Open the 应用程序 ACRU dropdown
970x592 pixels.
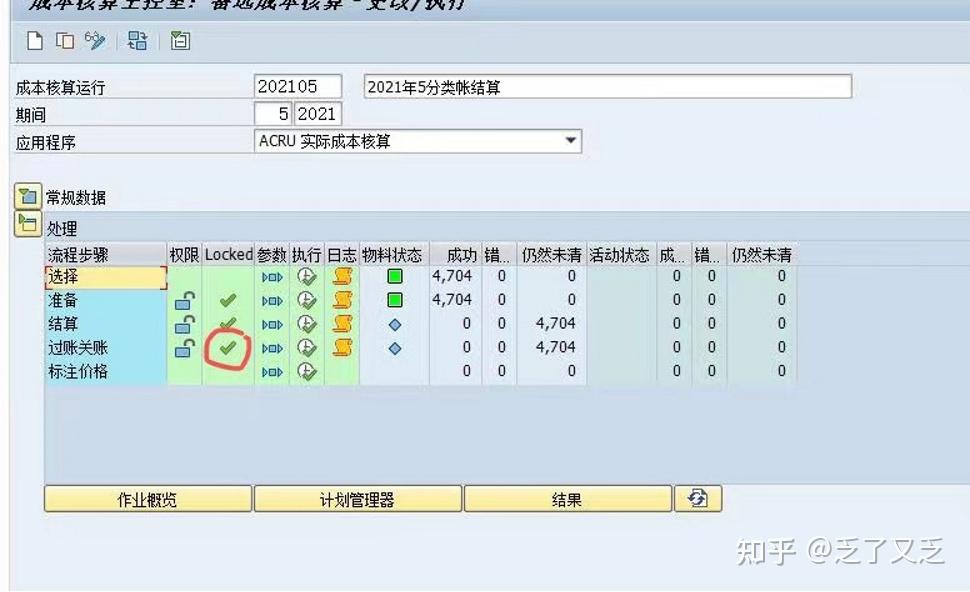click(571, 141)
